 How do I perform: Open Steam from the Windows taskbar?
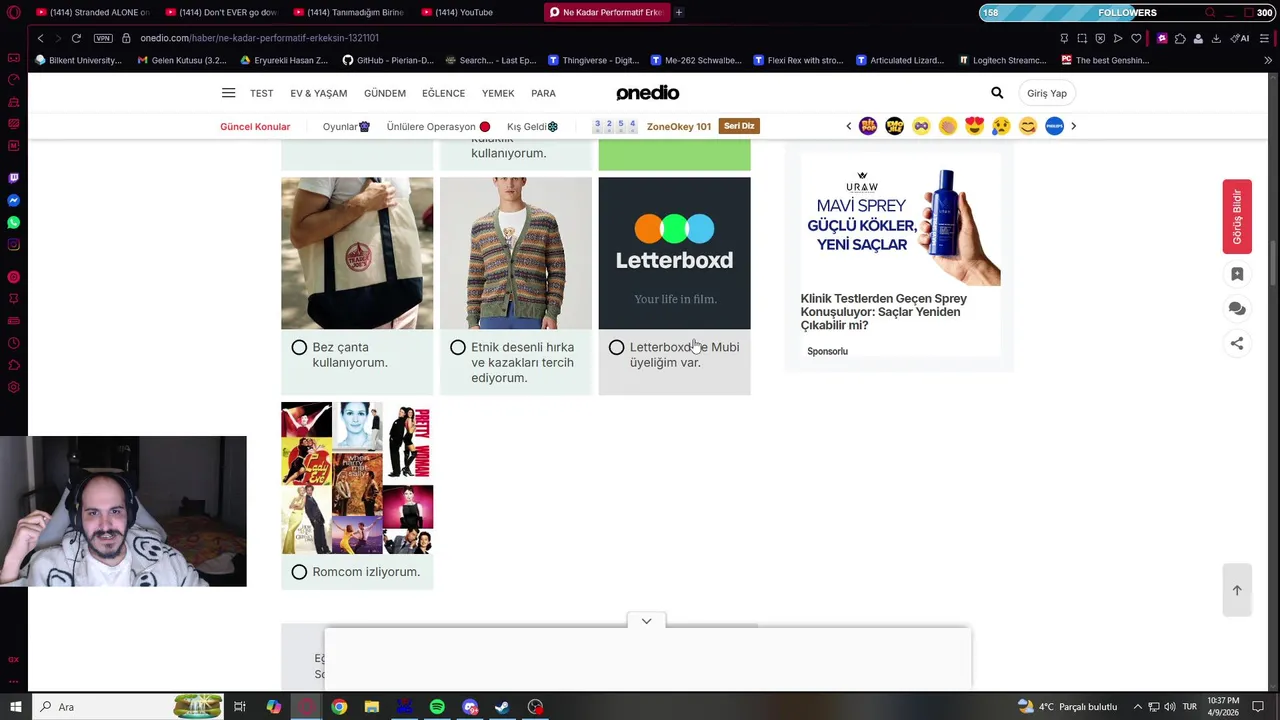pos(502,707)
